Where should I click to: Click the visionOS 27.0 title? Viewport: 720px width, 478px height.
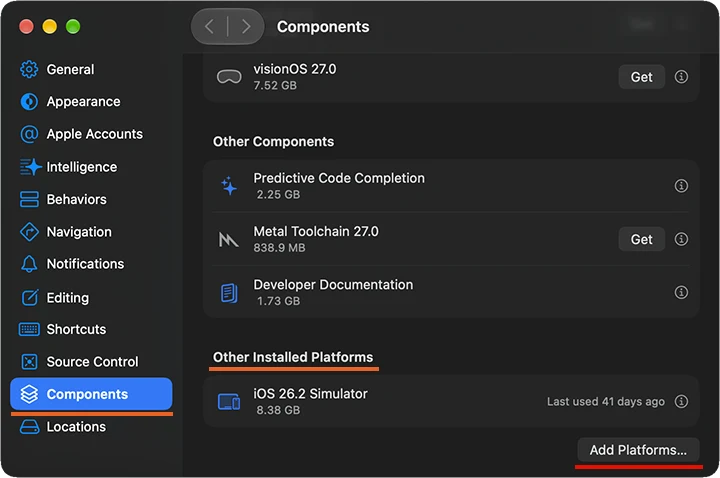[x=295, y=69]
